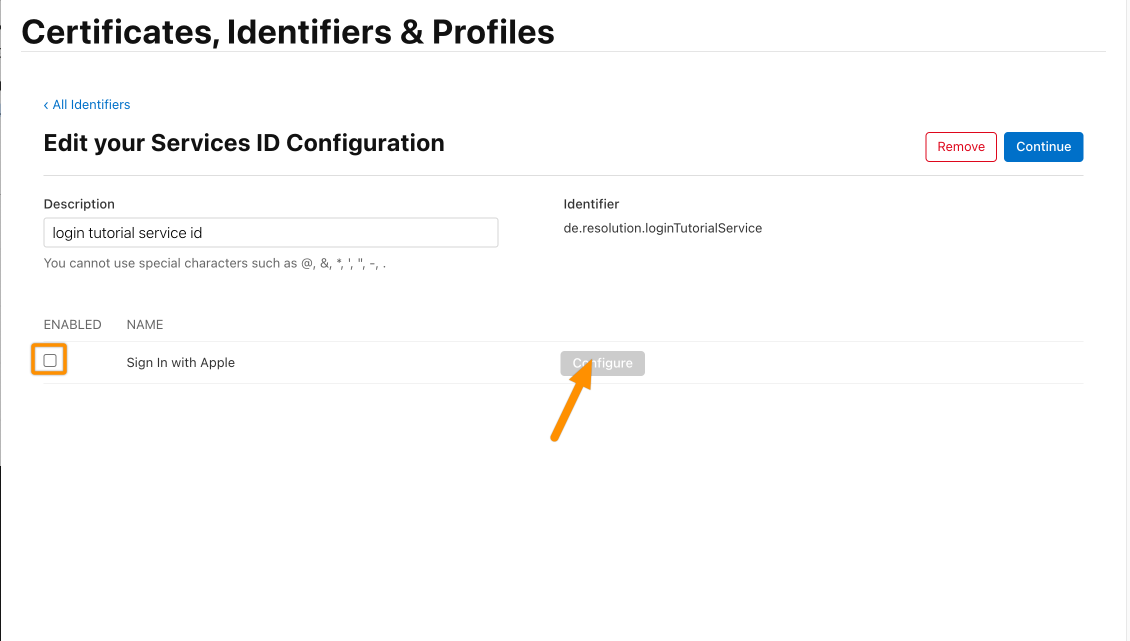Click the orange arrow annotation
The height and width of the screenshot is (641, 1130).
point(571,400)
